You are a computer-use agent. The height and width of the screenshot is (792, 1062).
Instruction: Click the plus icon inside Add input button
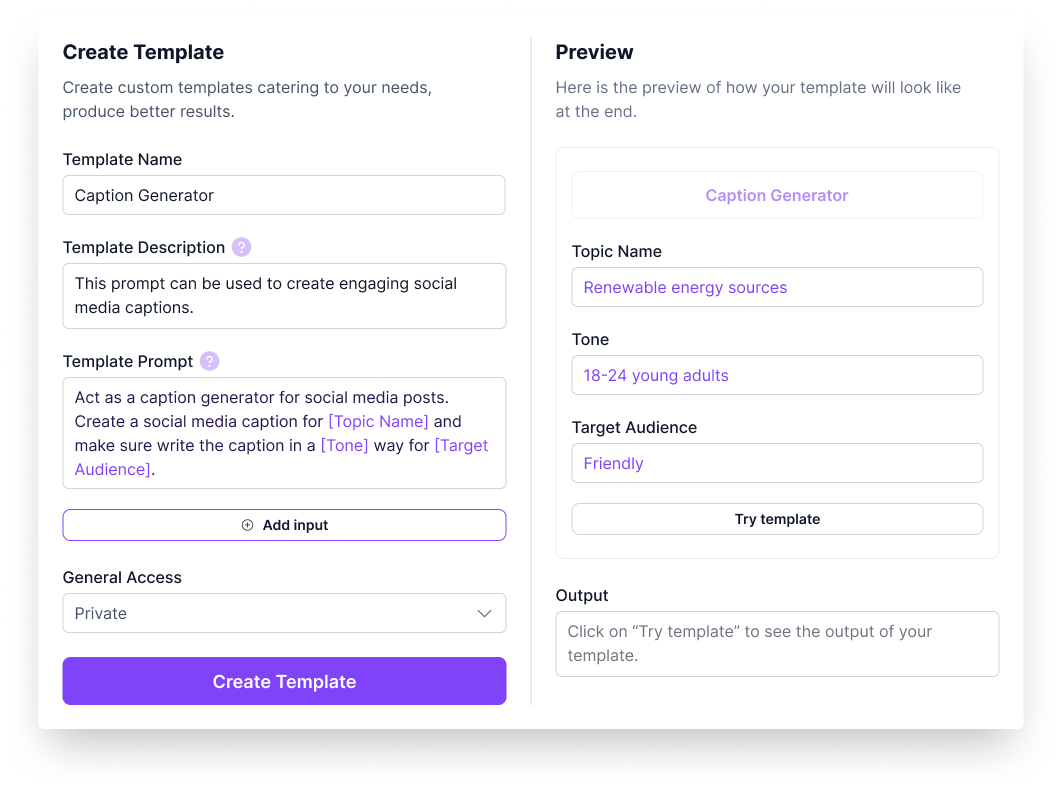[247, 524]
